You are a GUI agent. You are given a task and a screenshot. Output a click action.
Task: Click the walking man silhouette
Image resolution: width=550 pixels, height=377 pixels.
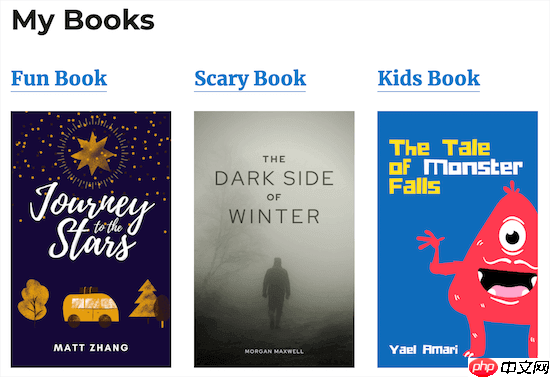pos(276,292)
